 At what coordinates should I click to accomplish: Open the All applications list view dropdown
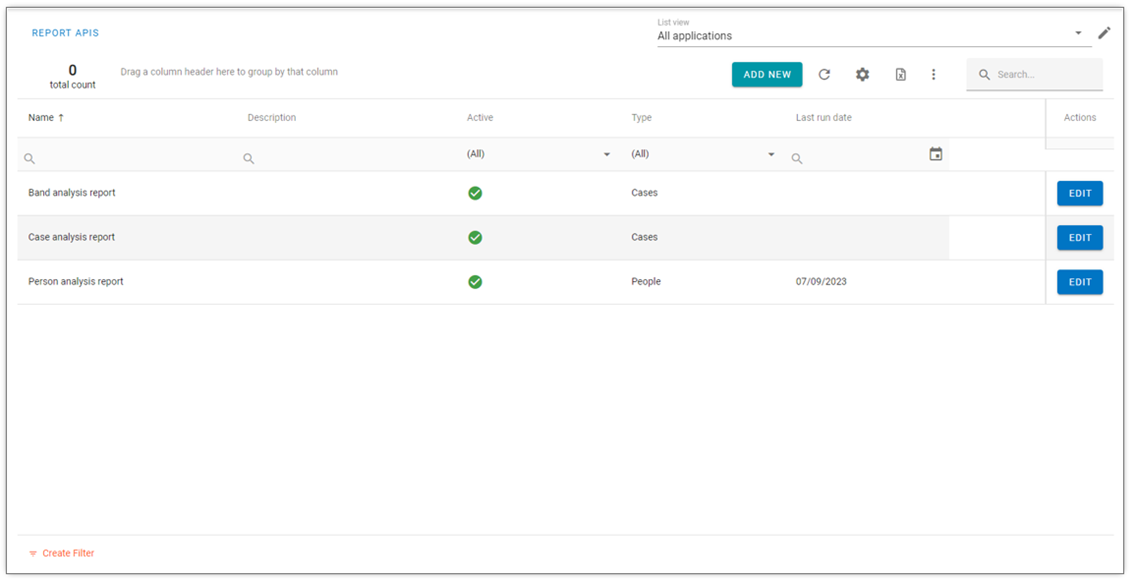click(x=874, y=36)
